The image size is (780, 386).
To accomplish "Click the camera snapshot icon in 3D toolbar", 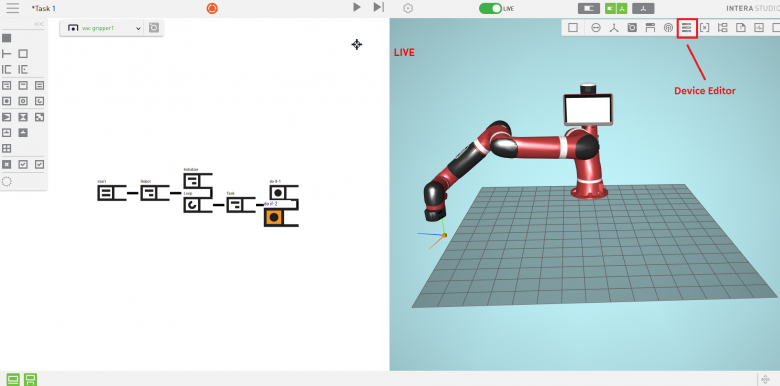I will point(632,28).
